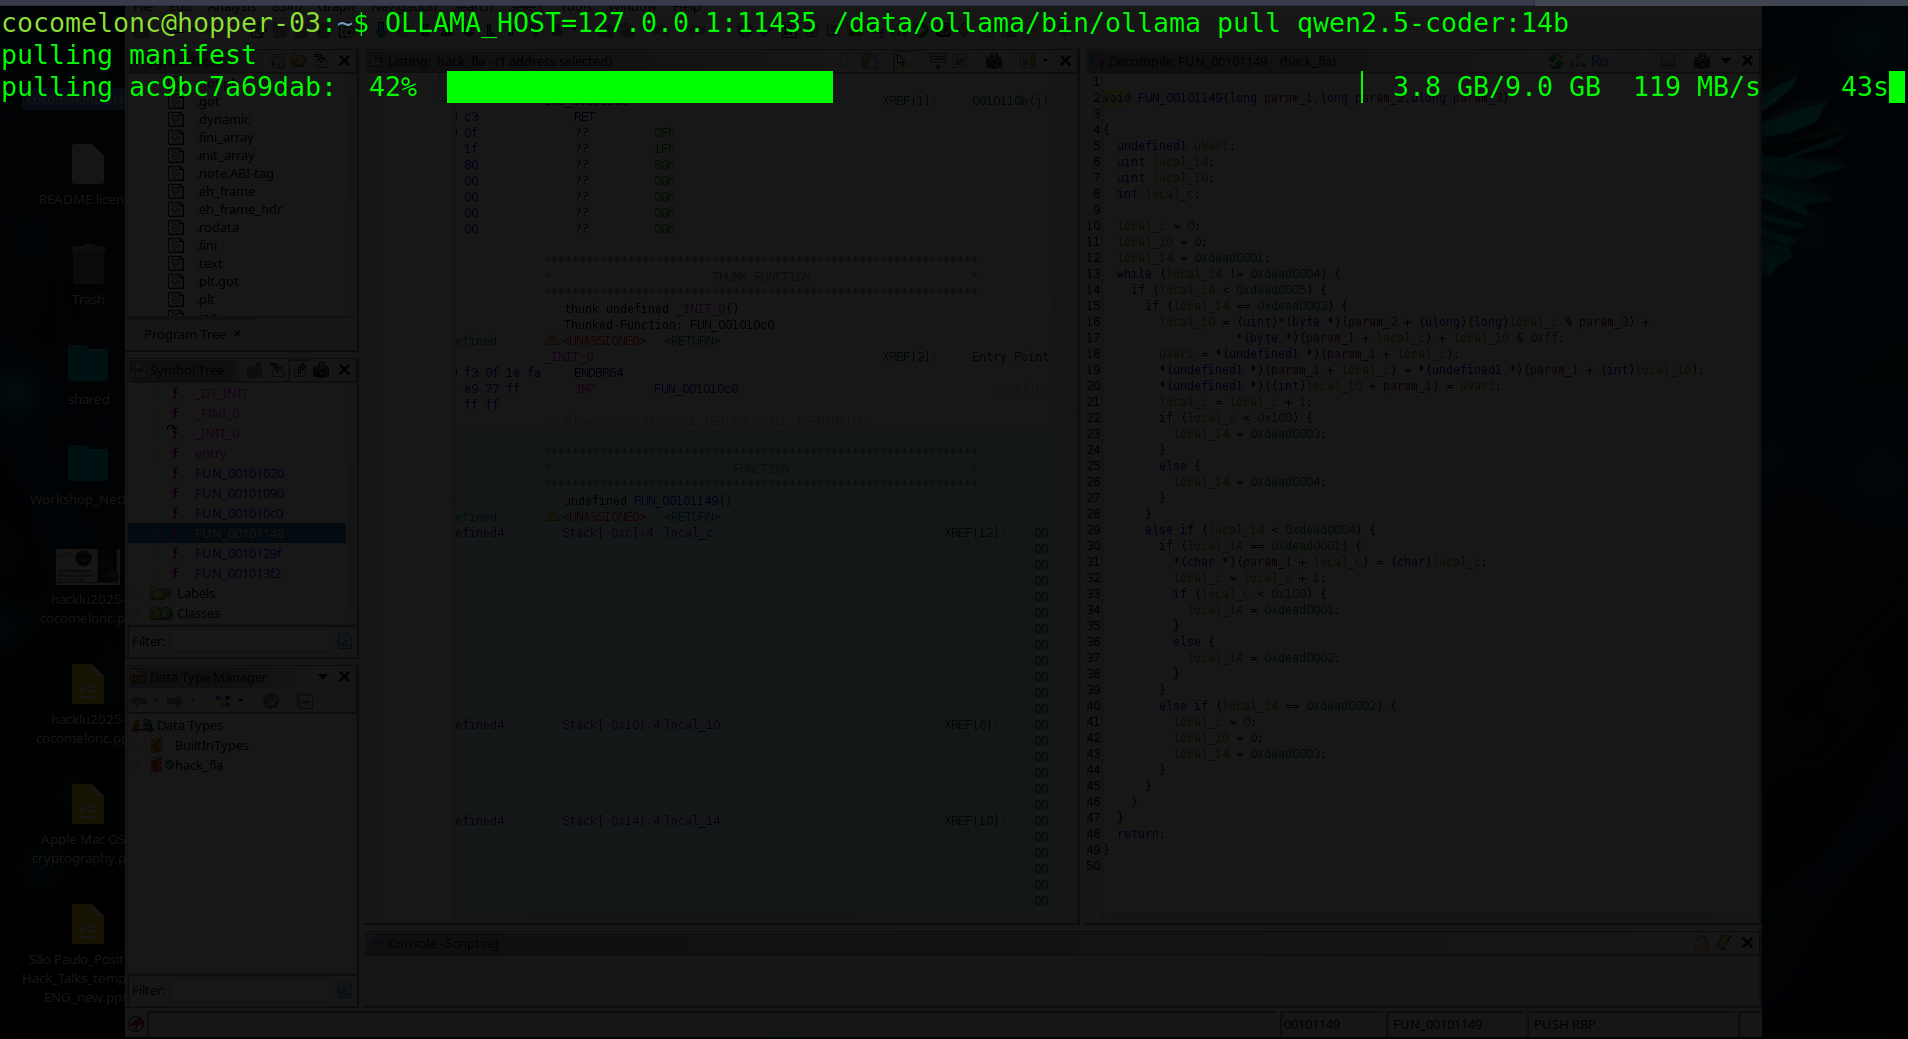
Task: Open the Listing field-layout dropdown arrow
Action: [1045, 61]
